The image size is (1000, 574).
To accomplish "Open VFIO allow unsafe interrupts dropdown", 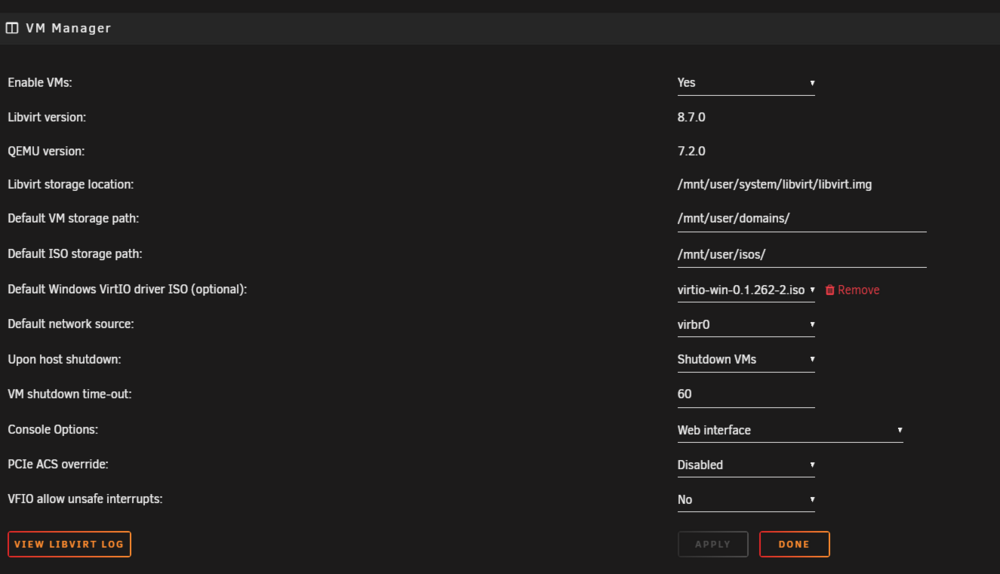I will (x=746, y=500).
